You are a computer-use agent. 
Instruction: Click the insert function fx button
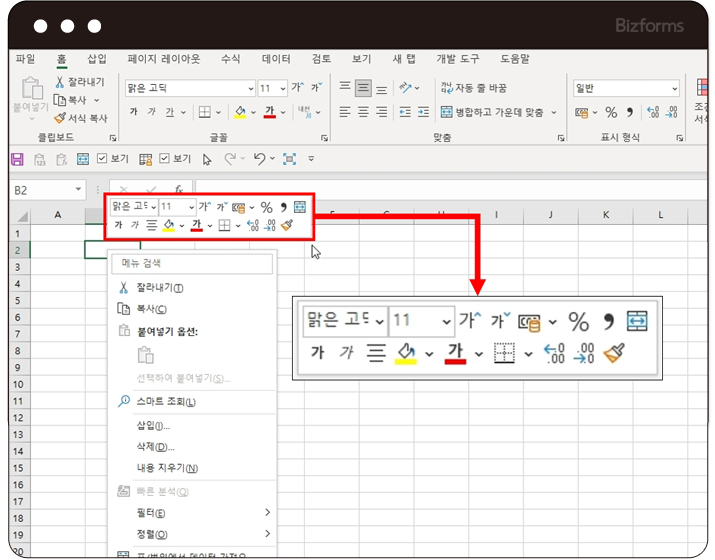point(179,188)
